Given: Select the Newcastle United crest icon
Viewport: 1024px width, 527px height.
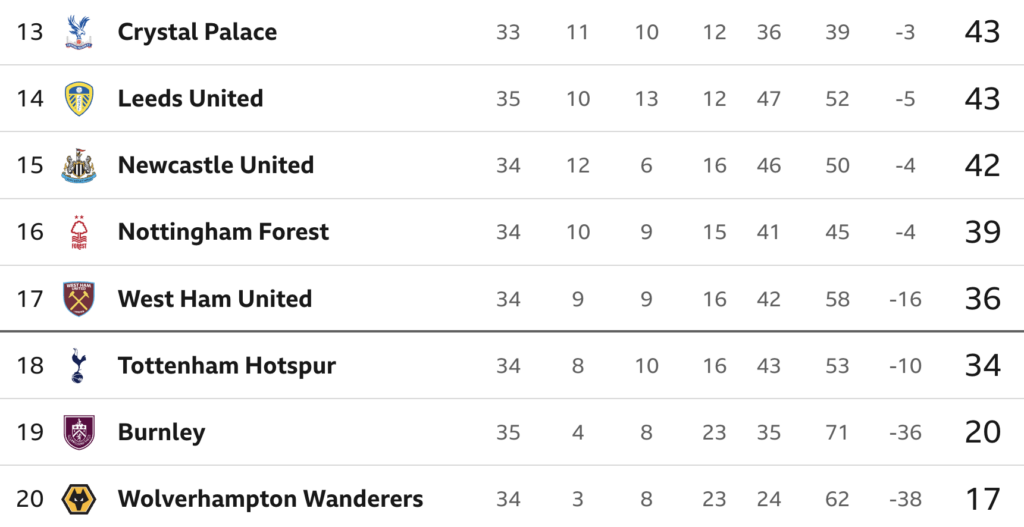Looking at the screenshot, I should (x=78, y=165).
